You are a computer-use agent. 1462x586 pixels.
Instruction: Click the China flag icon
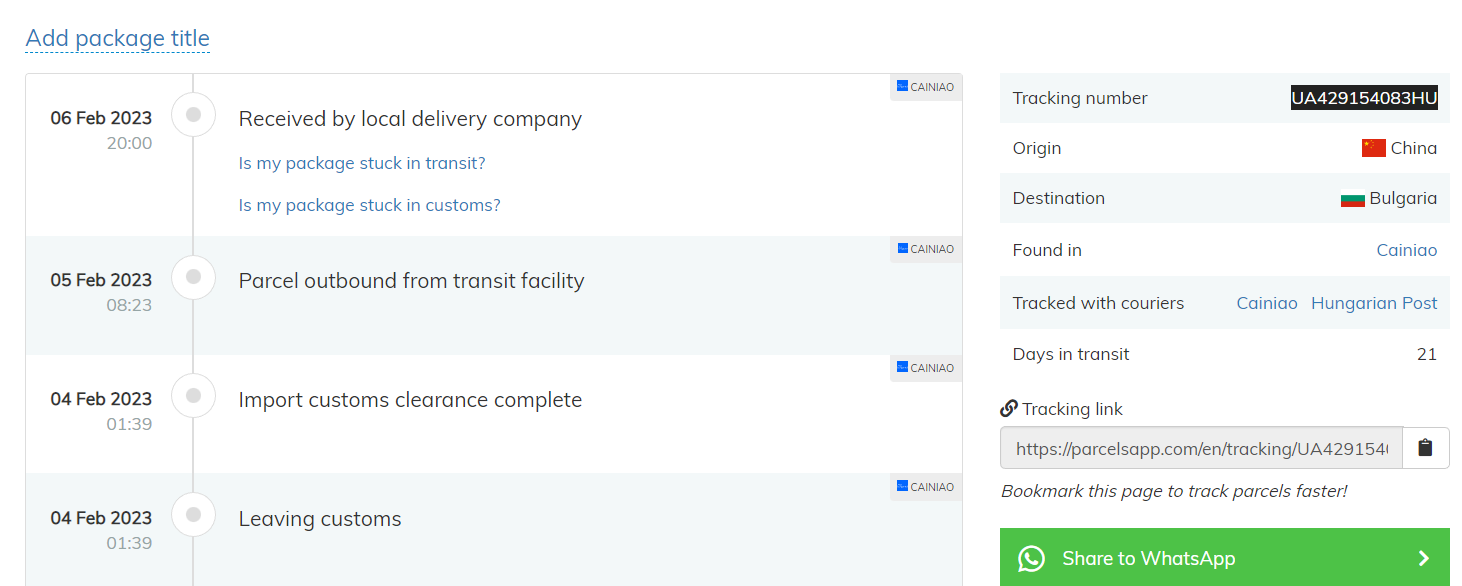(1373, 148)
